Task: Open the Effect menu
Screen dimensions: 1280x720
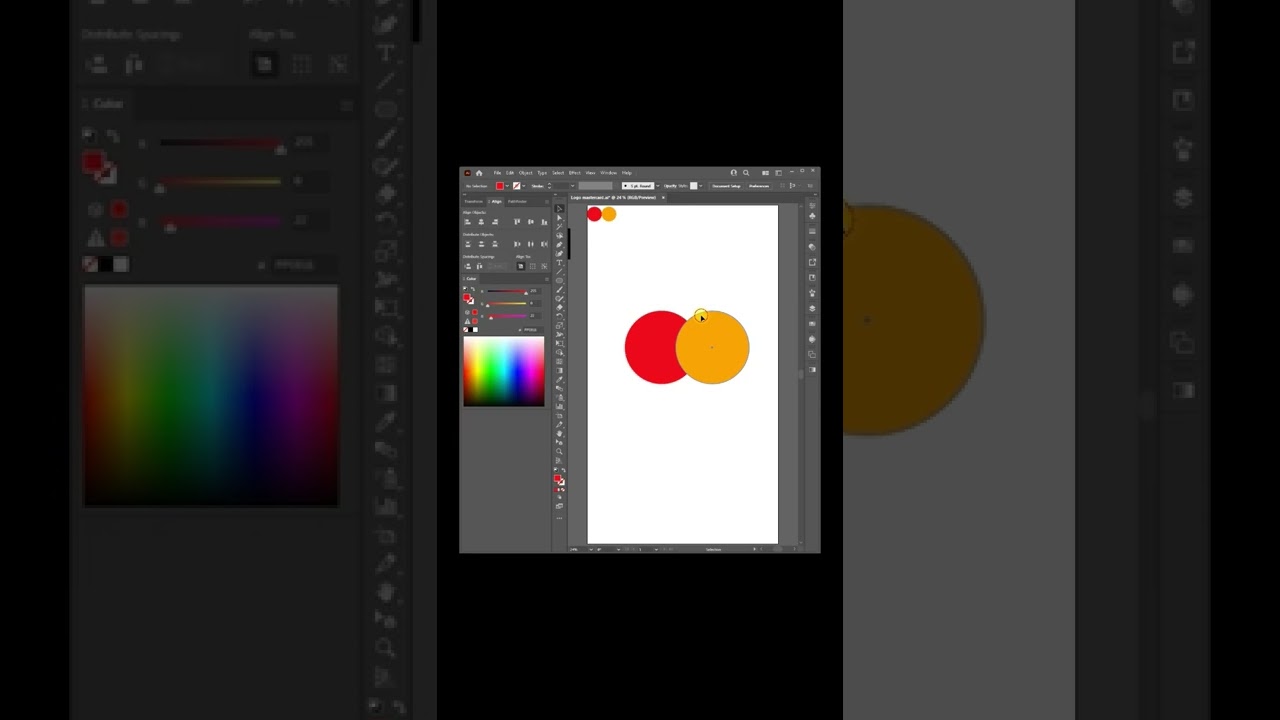Action: (x=575, y=173)
